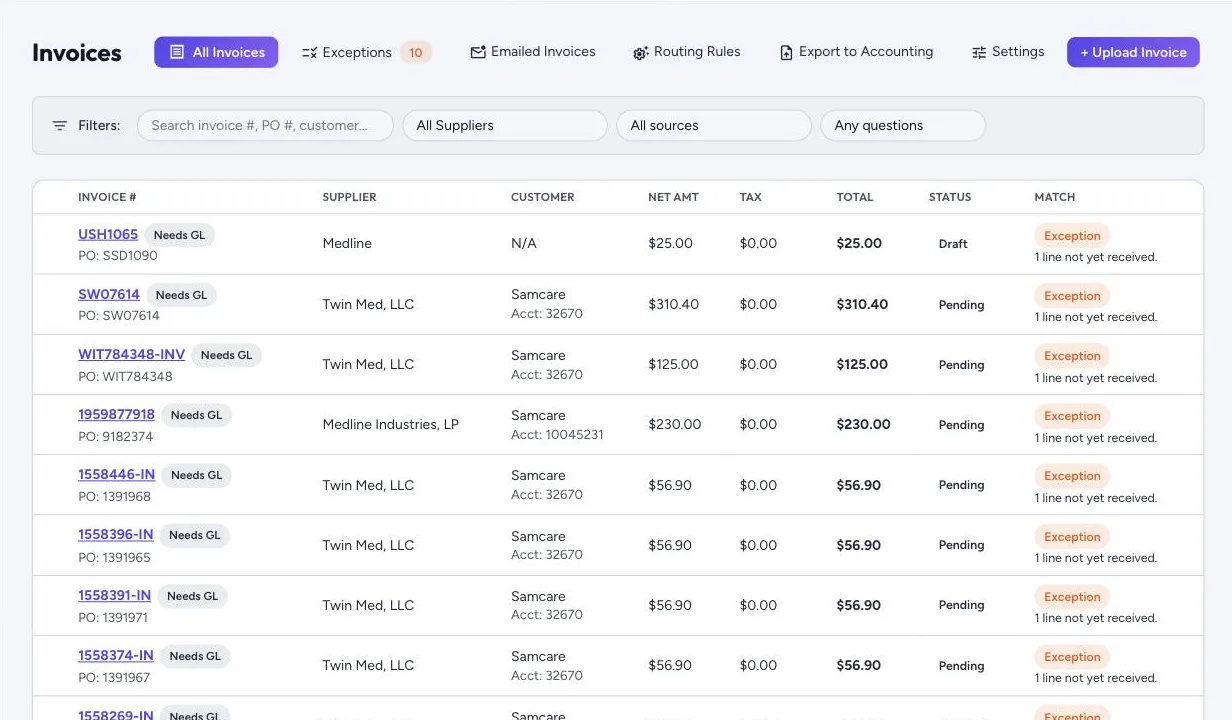Screen dimensions: 1232x720
Task: Click Needs GL tag on 1959877918 row
Action: pyautogui.click(x=196, y=415)
